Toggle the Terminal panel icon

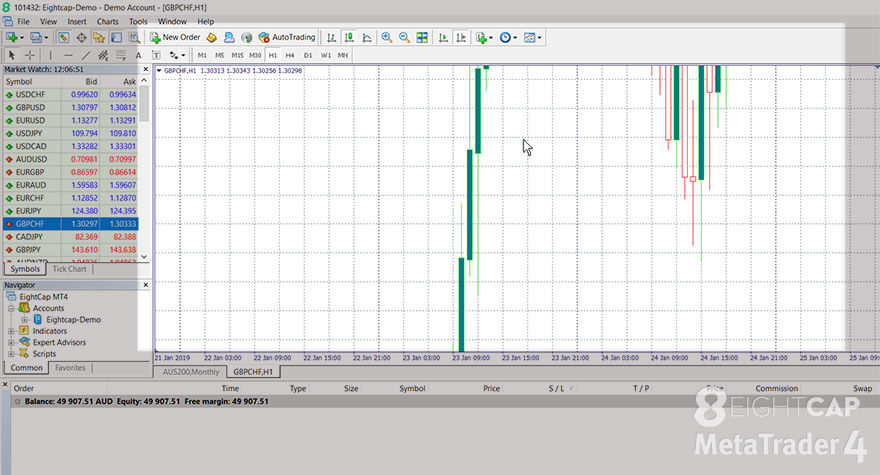pos(116,38)
